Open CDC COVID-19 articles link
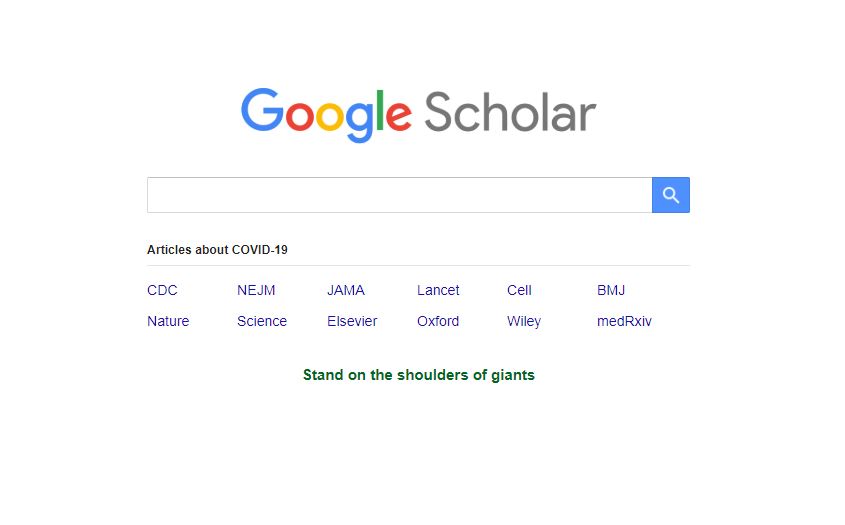This screenshot has width=845, height=525. pyautogui.click(x=162, y=290)
